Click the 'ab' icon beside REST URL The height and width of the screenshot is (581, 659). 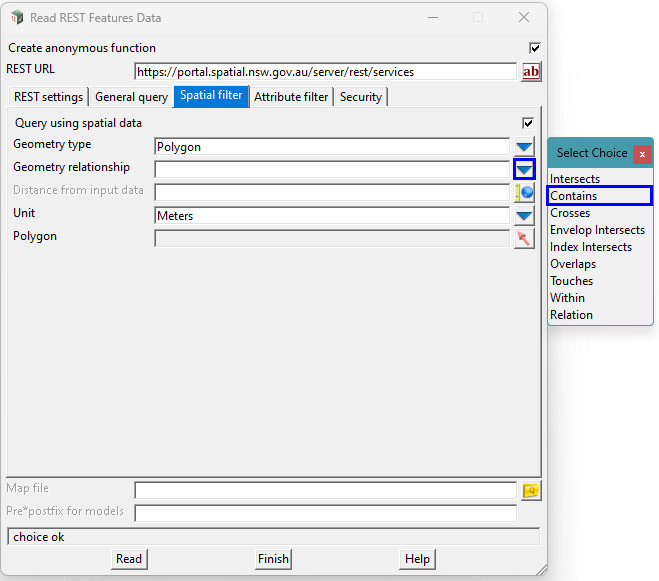point(530,72)
